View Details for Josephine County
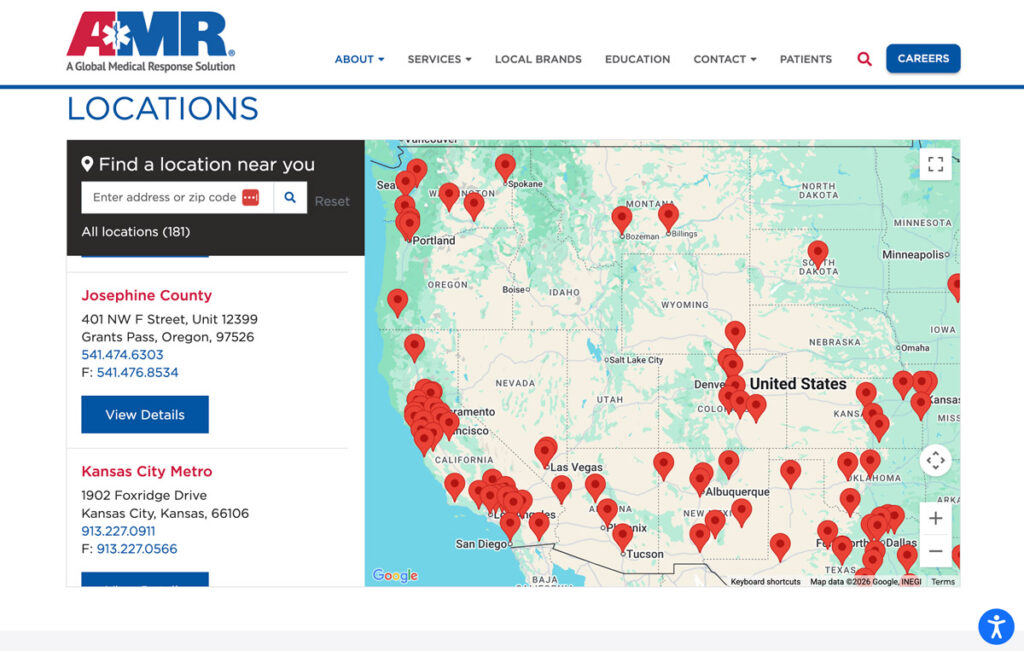The width and height of the screenshot is (1024, 651). (x=145, y=415)
